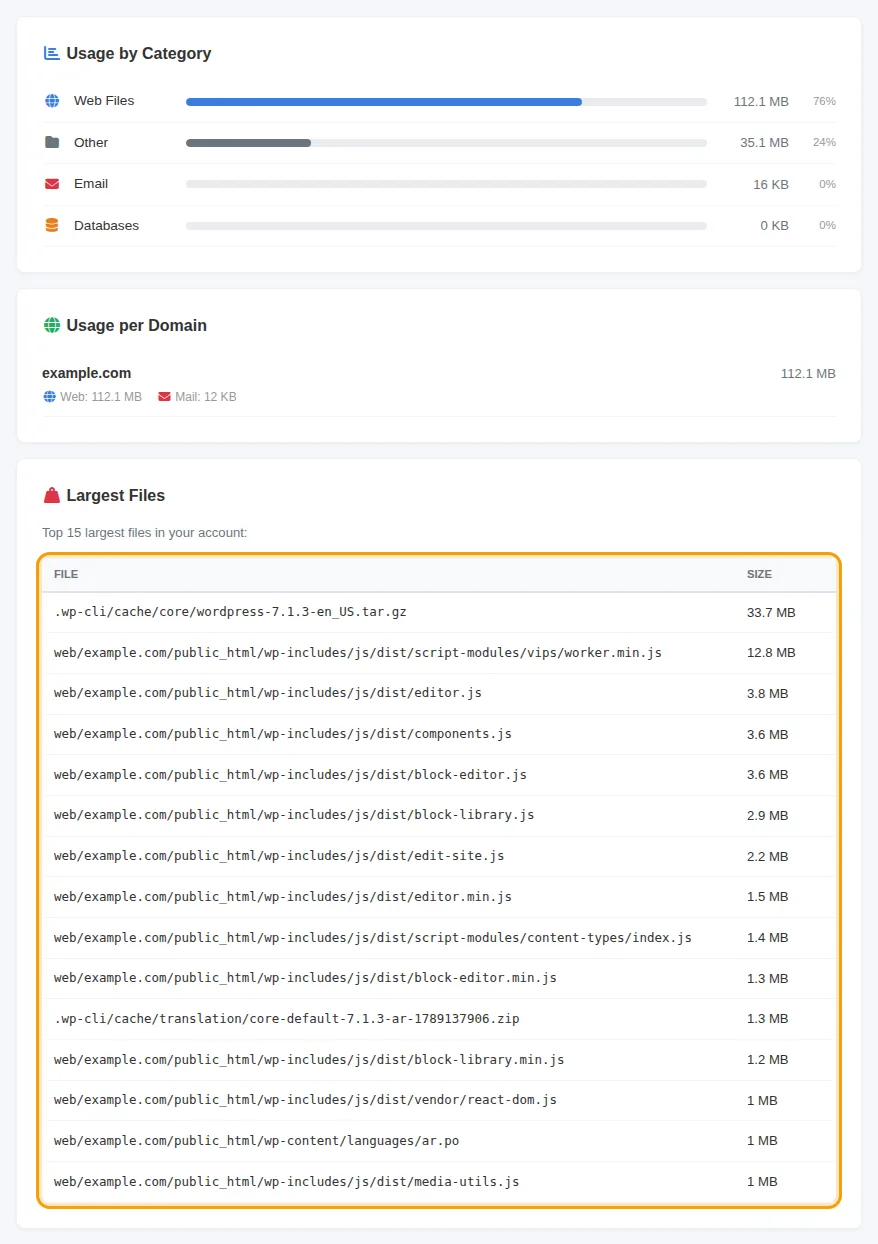This screenshot has height=1244, width=878.
Task: Select the vips/worker.min.js file path
Action: pyautogui.click(x=358, y=653)
